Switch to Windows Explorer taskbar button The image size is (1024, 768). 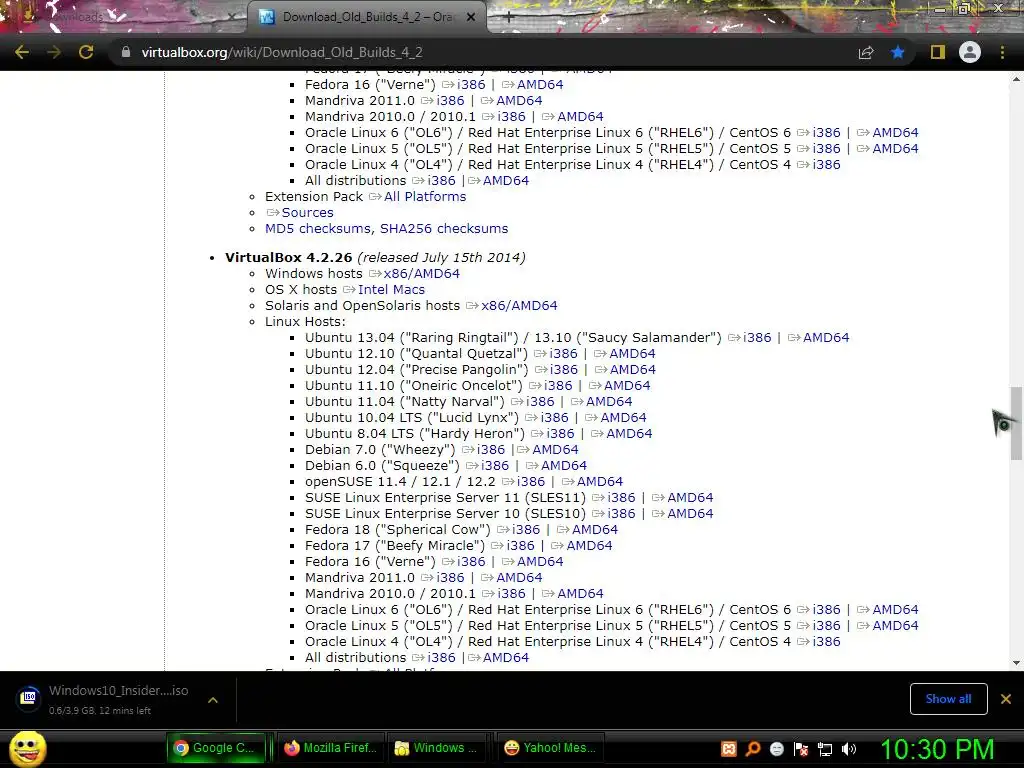click(x=439, y=748)
